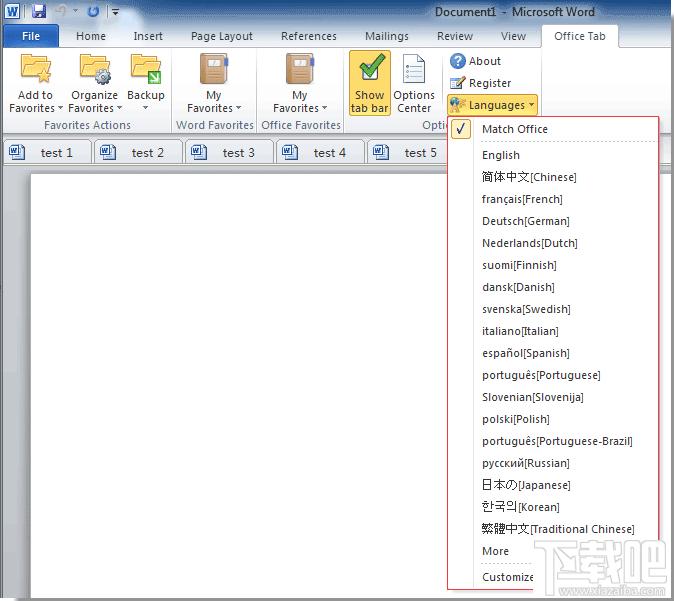Select the View tab

(x=513, y=36)
